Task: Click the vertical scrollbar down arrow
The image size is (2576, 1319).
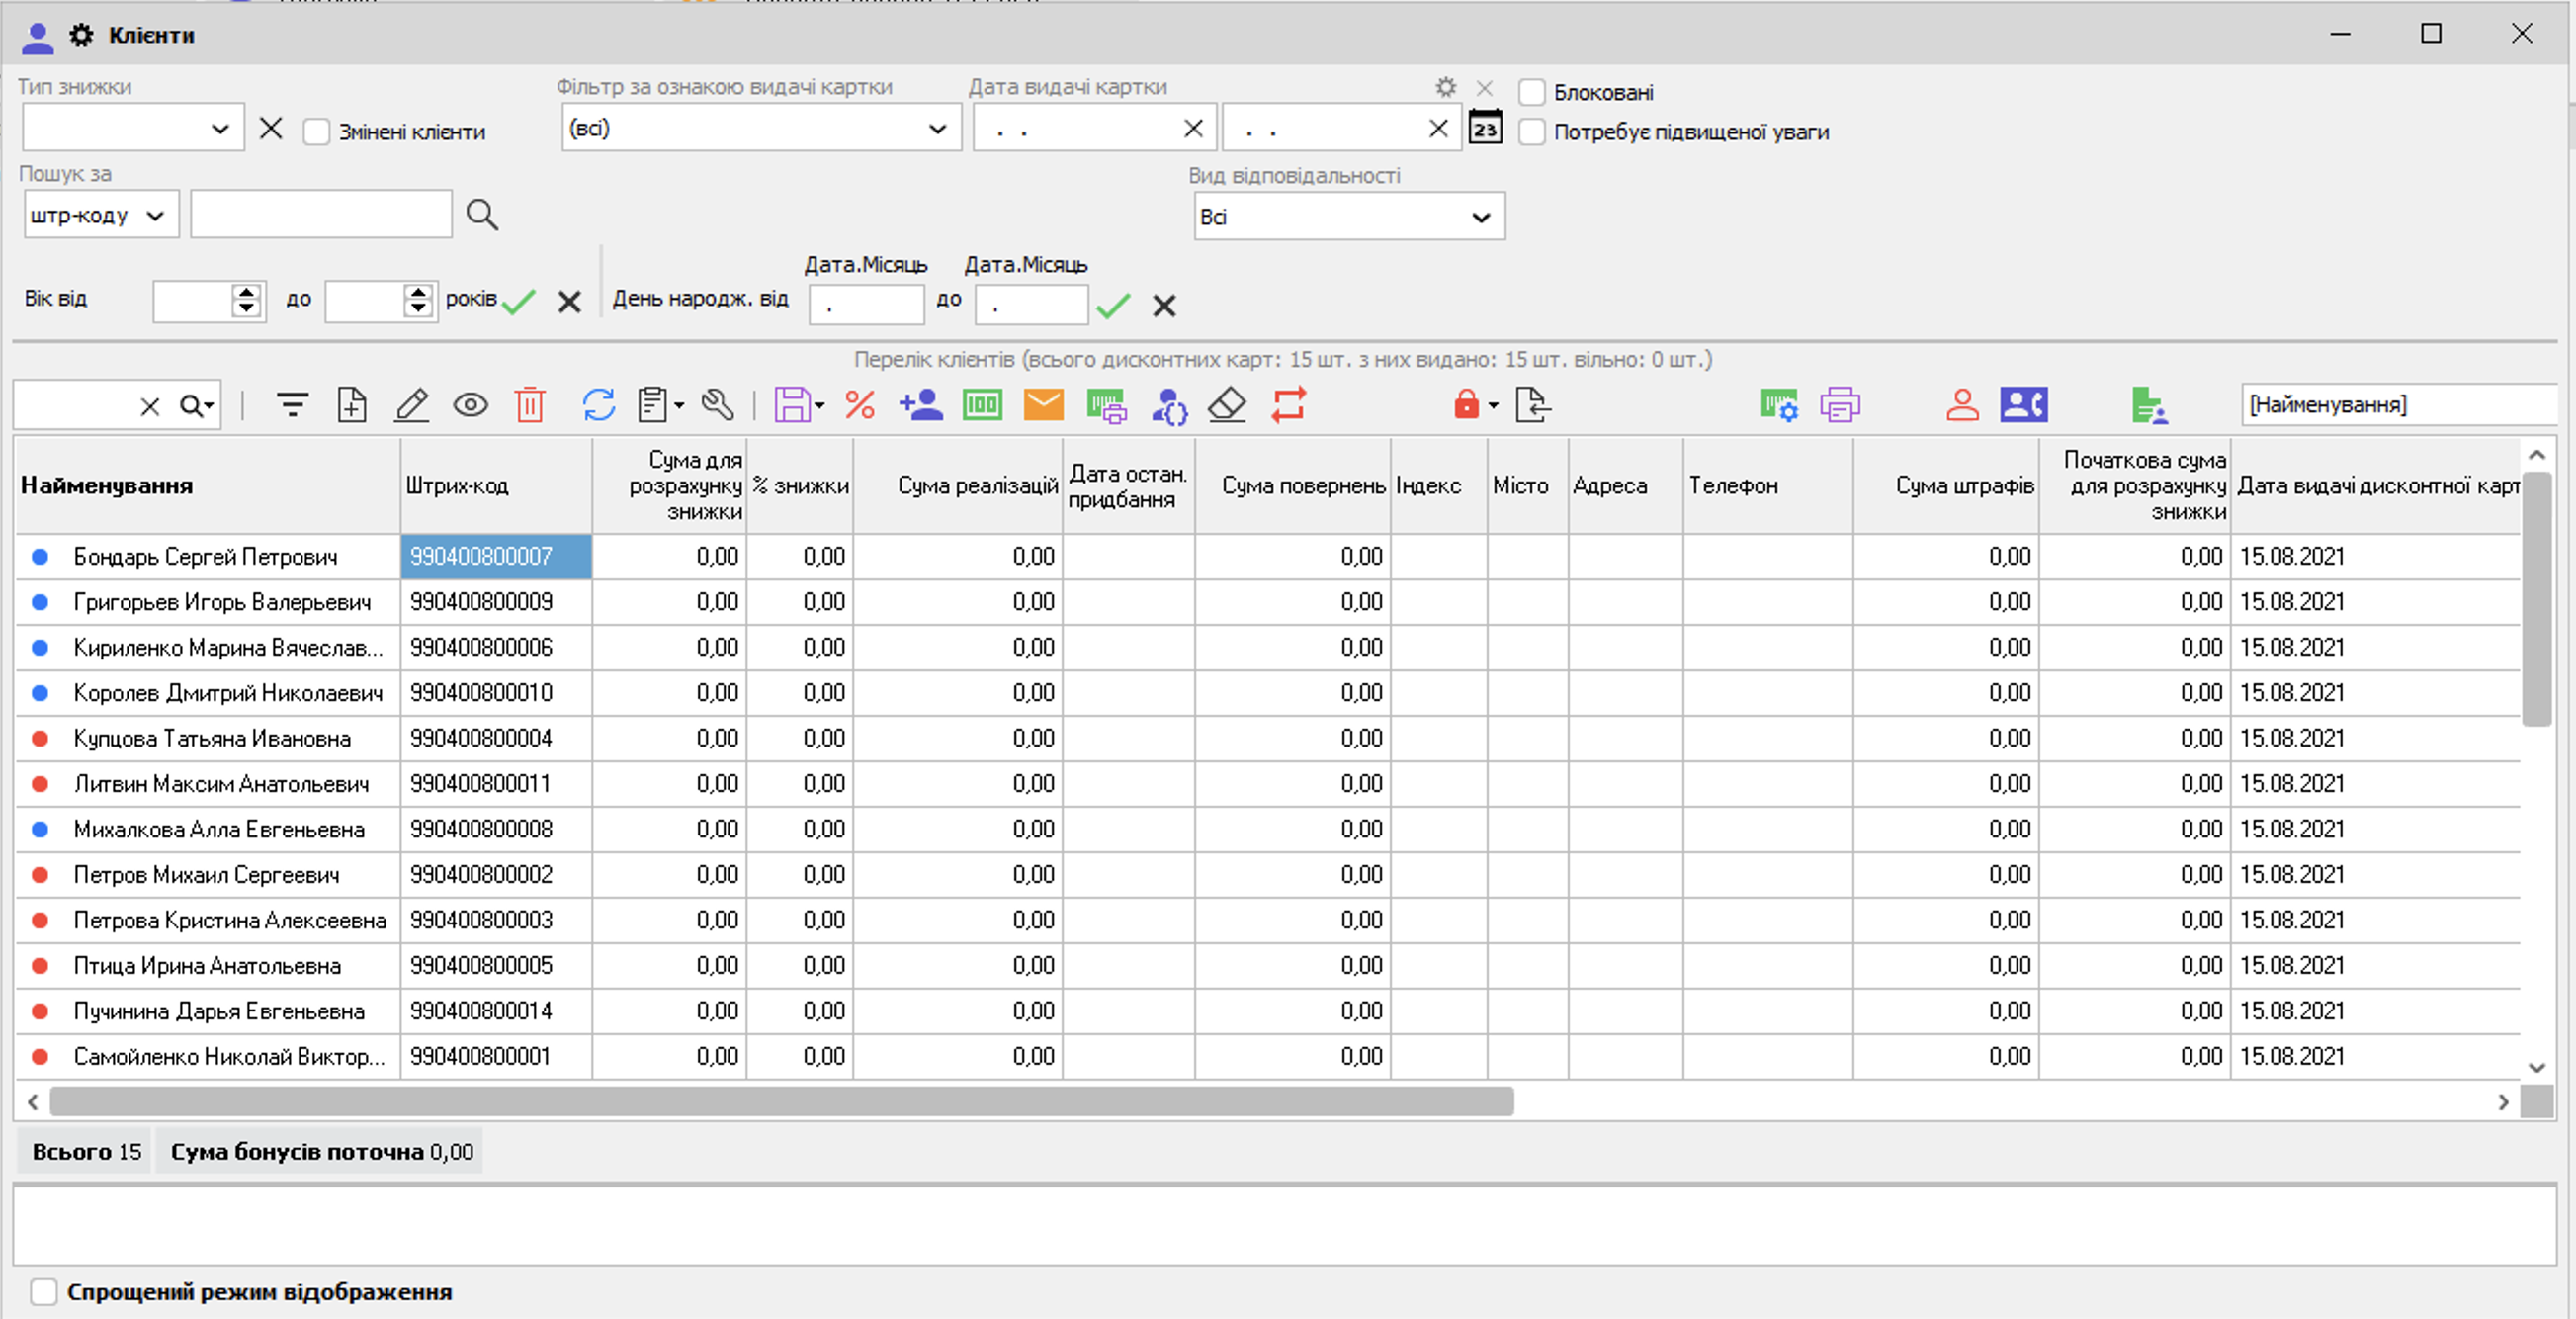Action: point(2536,1068)
